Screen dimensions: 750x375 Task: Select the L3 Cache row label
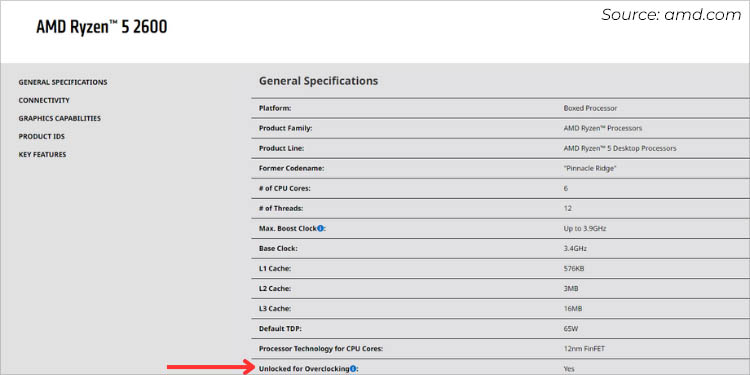click(275, 309)
